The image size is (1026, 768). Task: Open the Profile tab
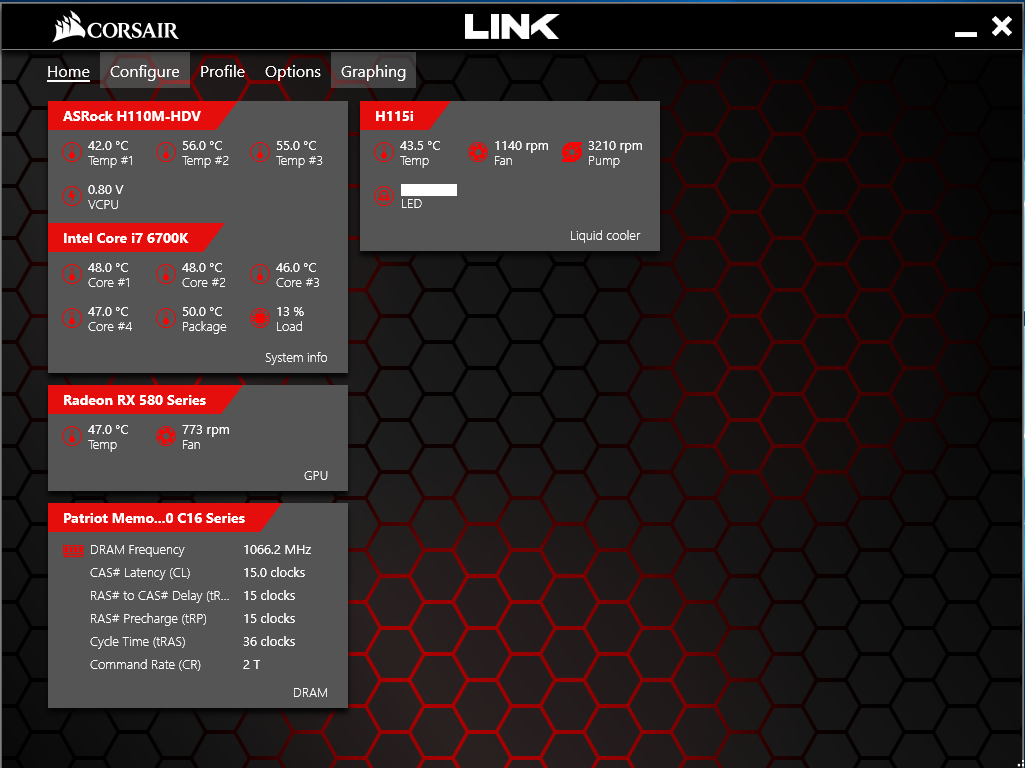tap(222, 71)
